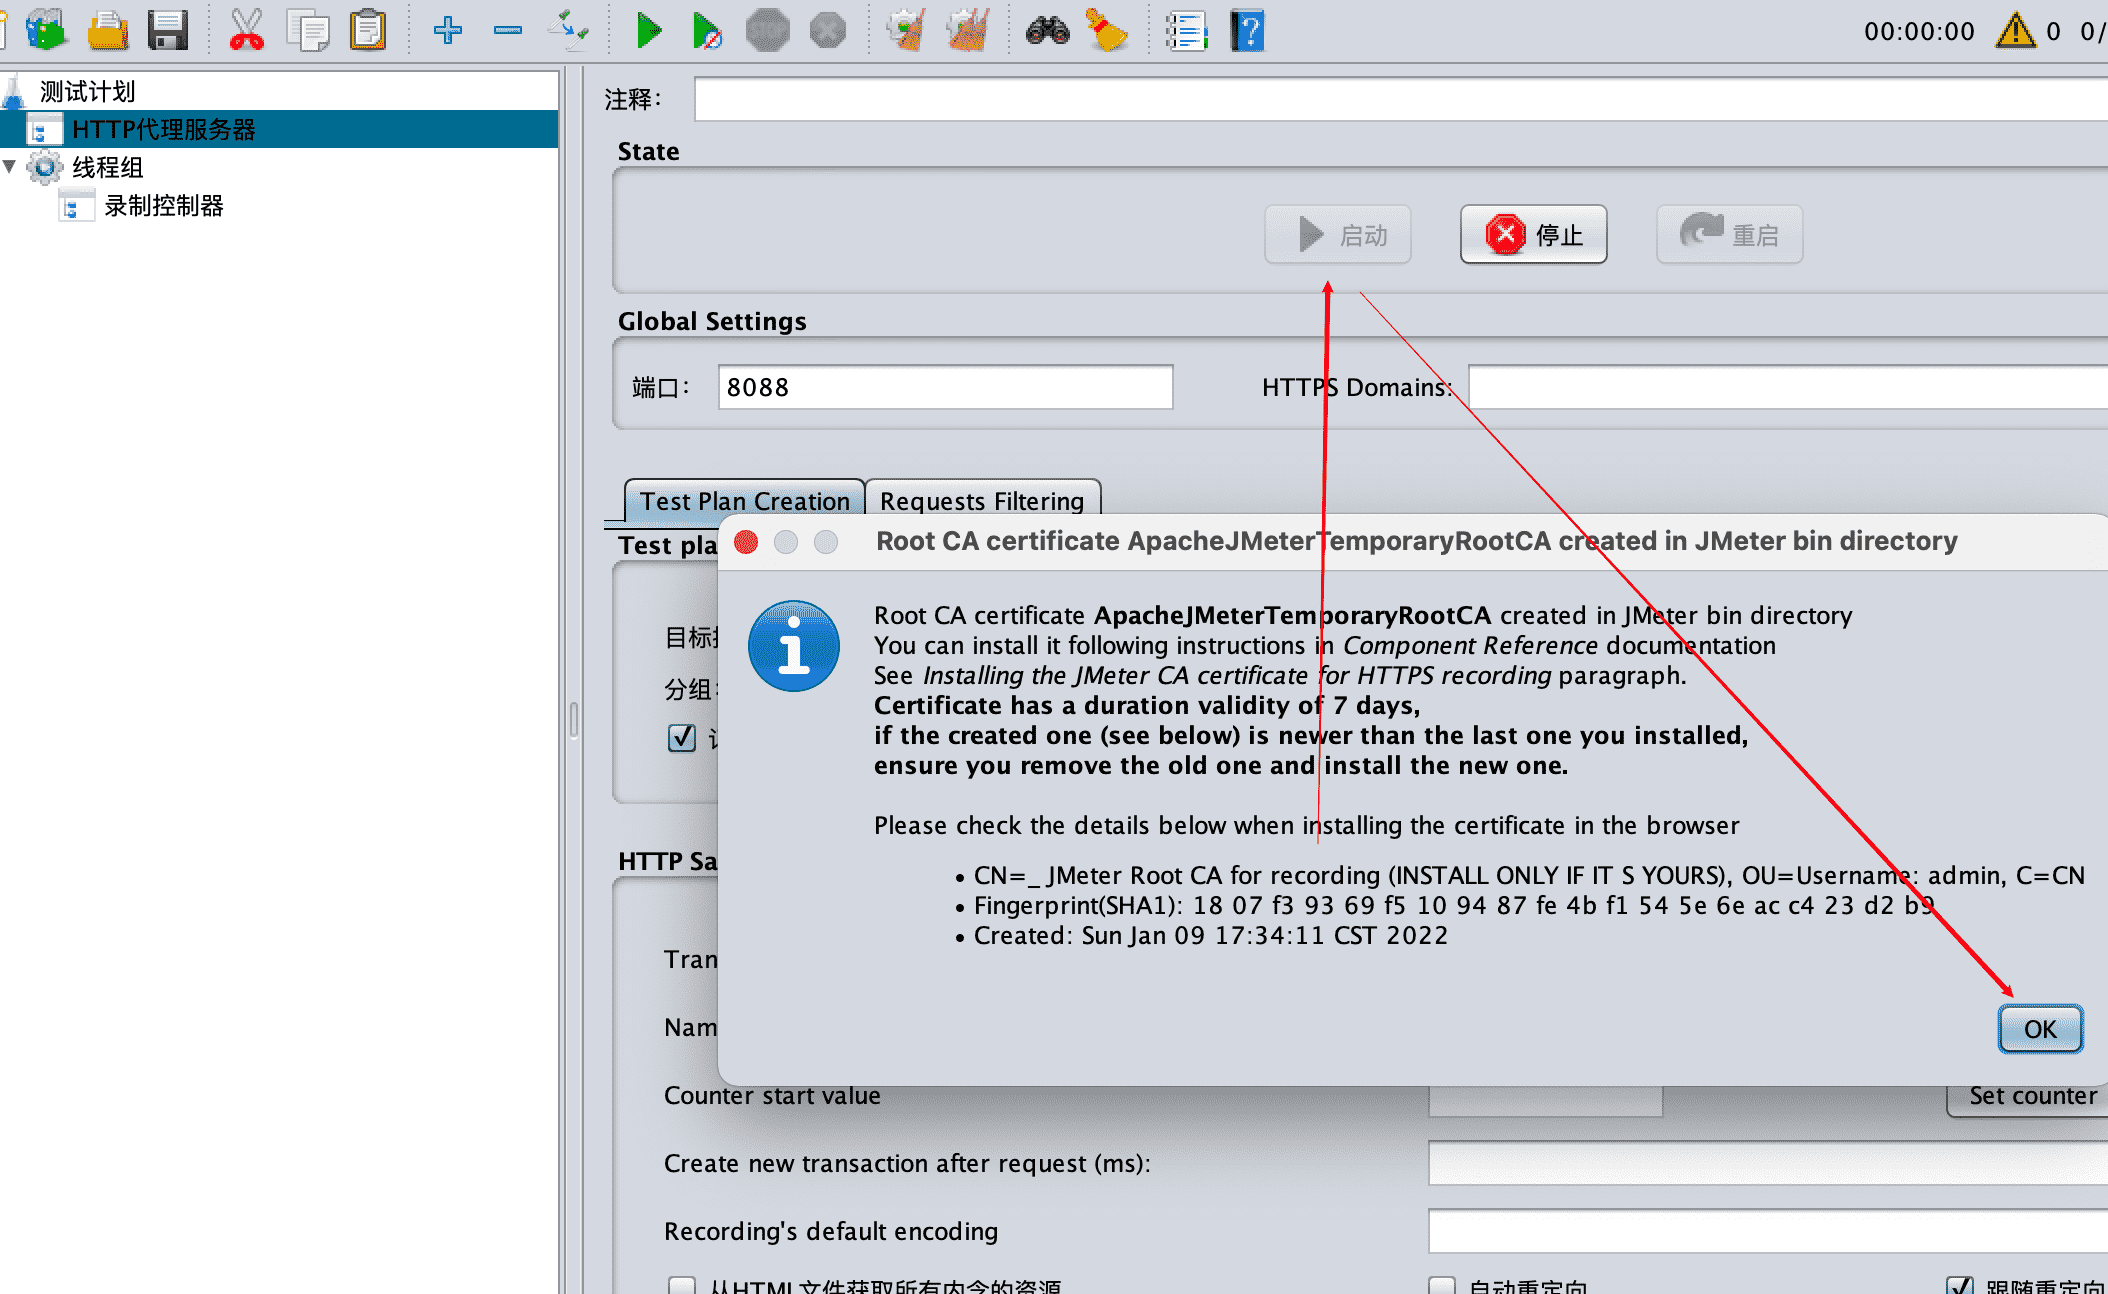This screenshot has height=1294, width=2108.
Task: Collapse all nodes with minus icon
Action: tap(508, 30)
